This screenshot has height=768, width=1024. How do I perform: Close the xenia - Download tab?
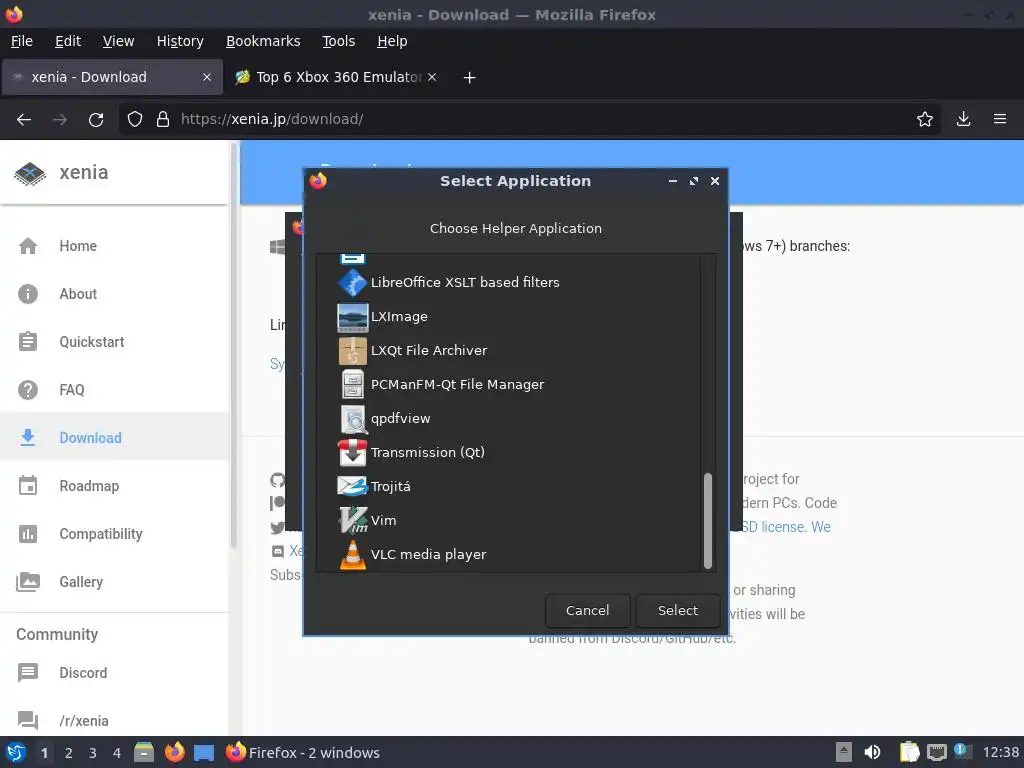pos(207,77)
